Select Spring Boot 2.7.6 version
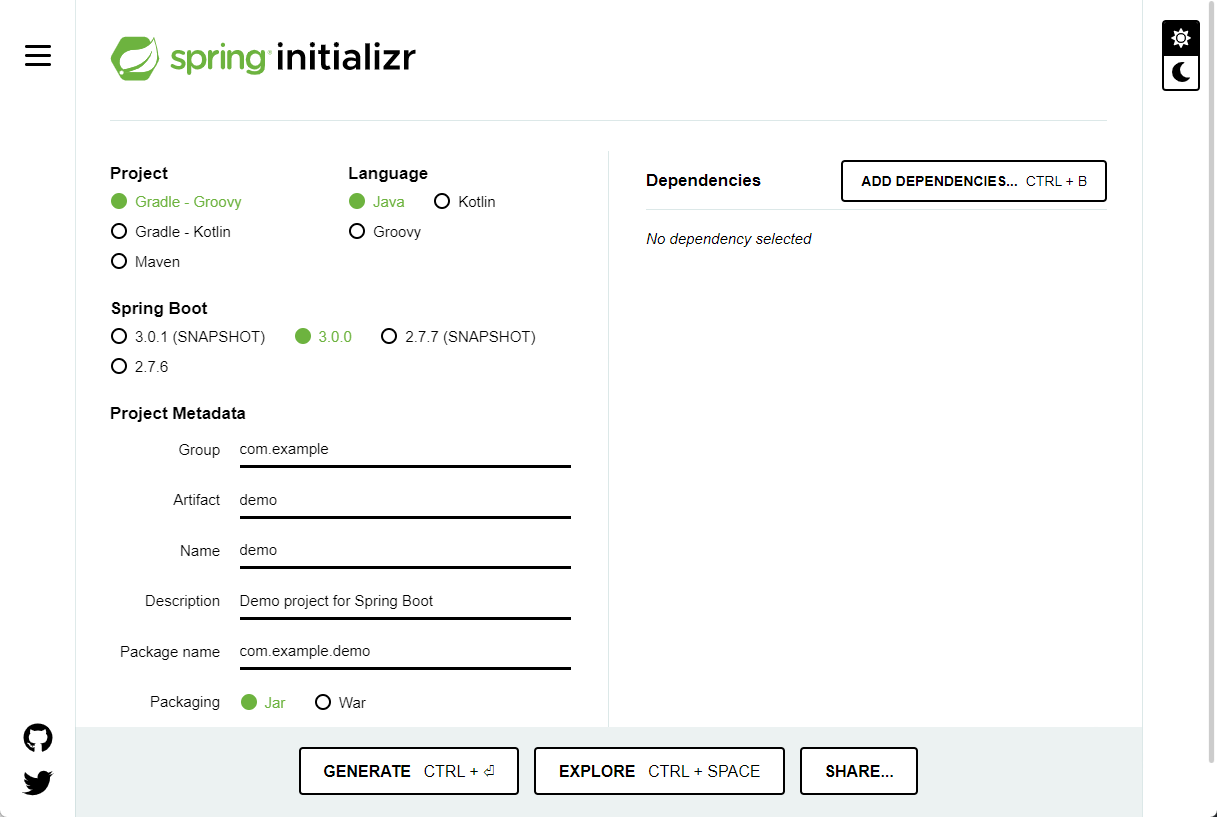1217x817 pixels. (140, 367)
